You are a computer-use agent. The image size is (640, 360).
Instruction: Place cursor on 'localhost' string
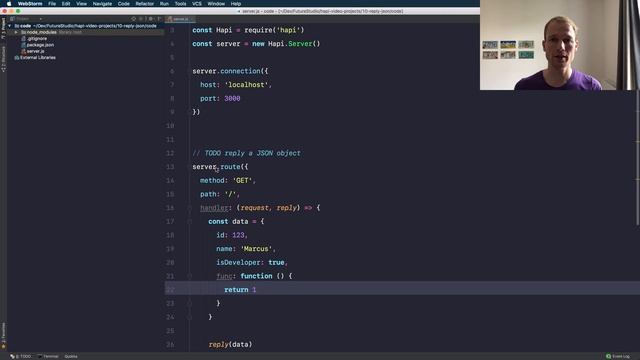point(246,85)
